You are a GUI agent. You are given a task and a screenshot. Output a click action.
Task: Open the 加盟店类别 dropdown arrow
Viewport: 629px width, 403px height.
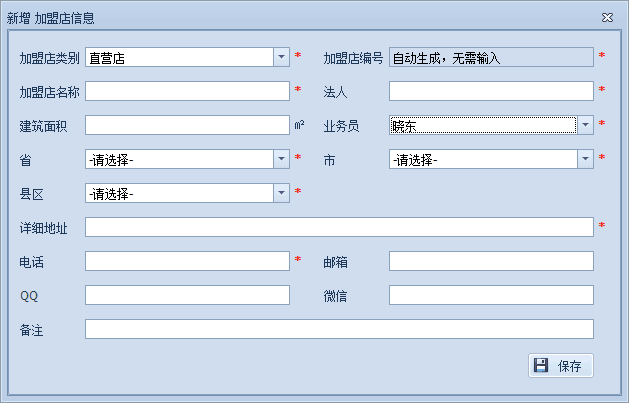pyautogui.click(x=281, y=57)
